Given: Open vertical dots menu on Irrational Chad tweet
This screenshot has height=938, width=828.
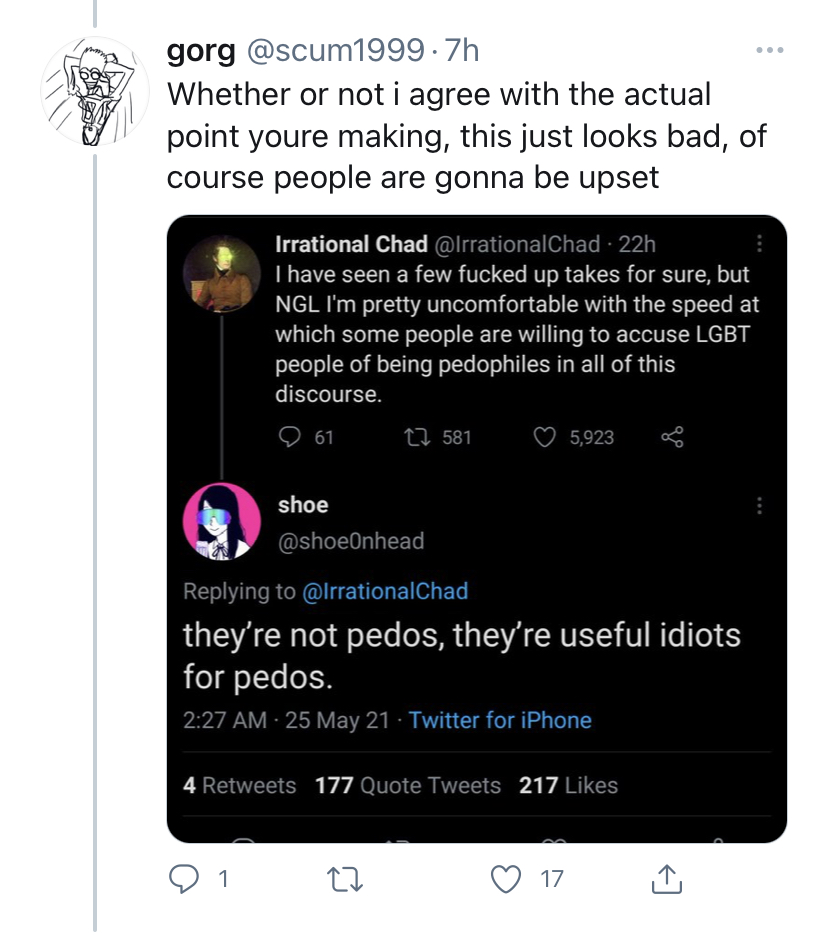Looking at the screenshot, I should [759, 243].
